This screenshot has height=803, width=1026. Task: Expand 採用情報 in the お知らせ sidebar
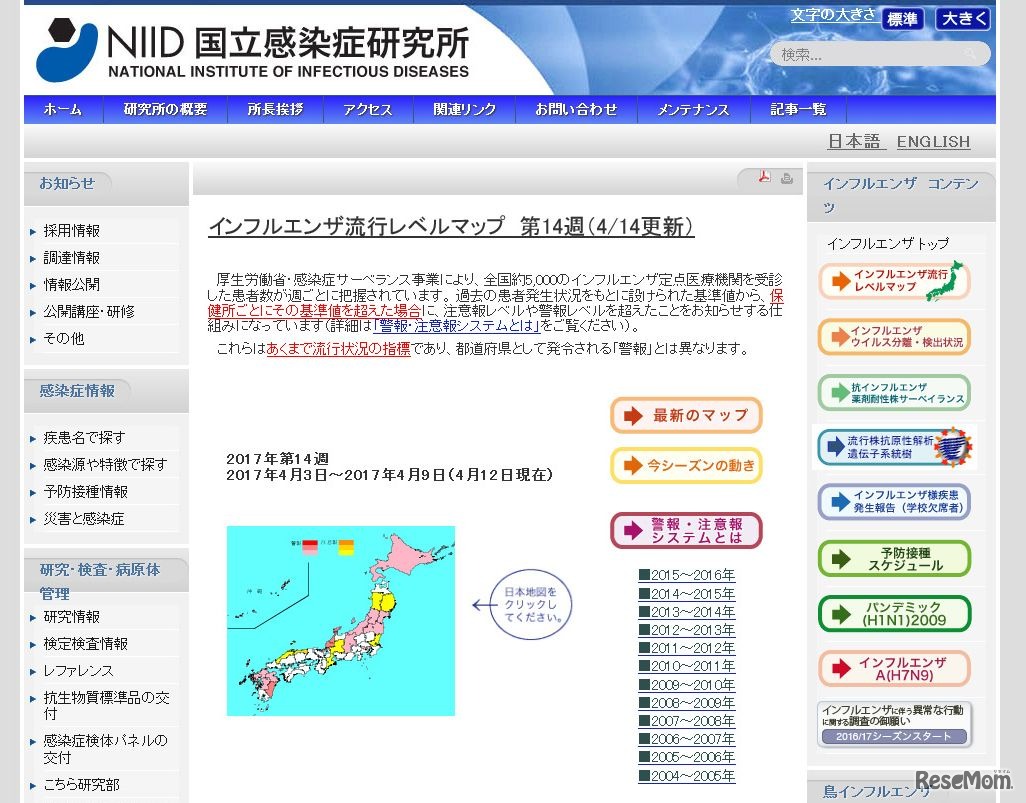click(x=71, y=231)
